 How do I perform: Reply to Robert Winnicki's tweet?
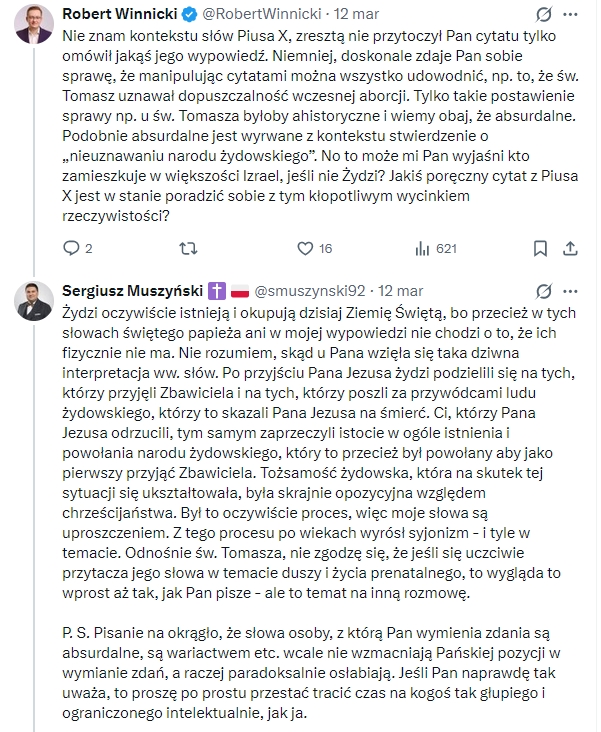71,249
